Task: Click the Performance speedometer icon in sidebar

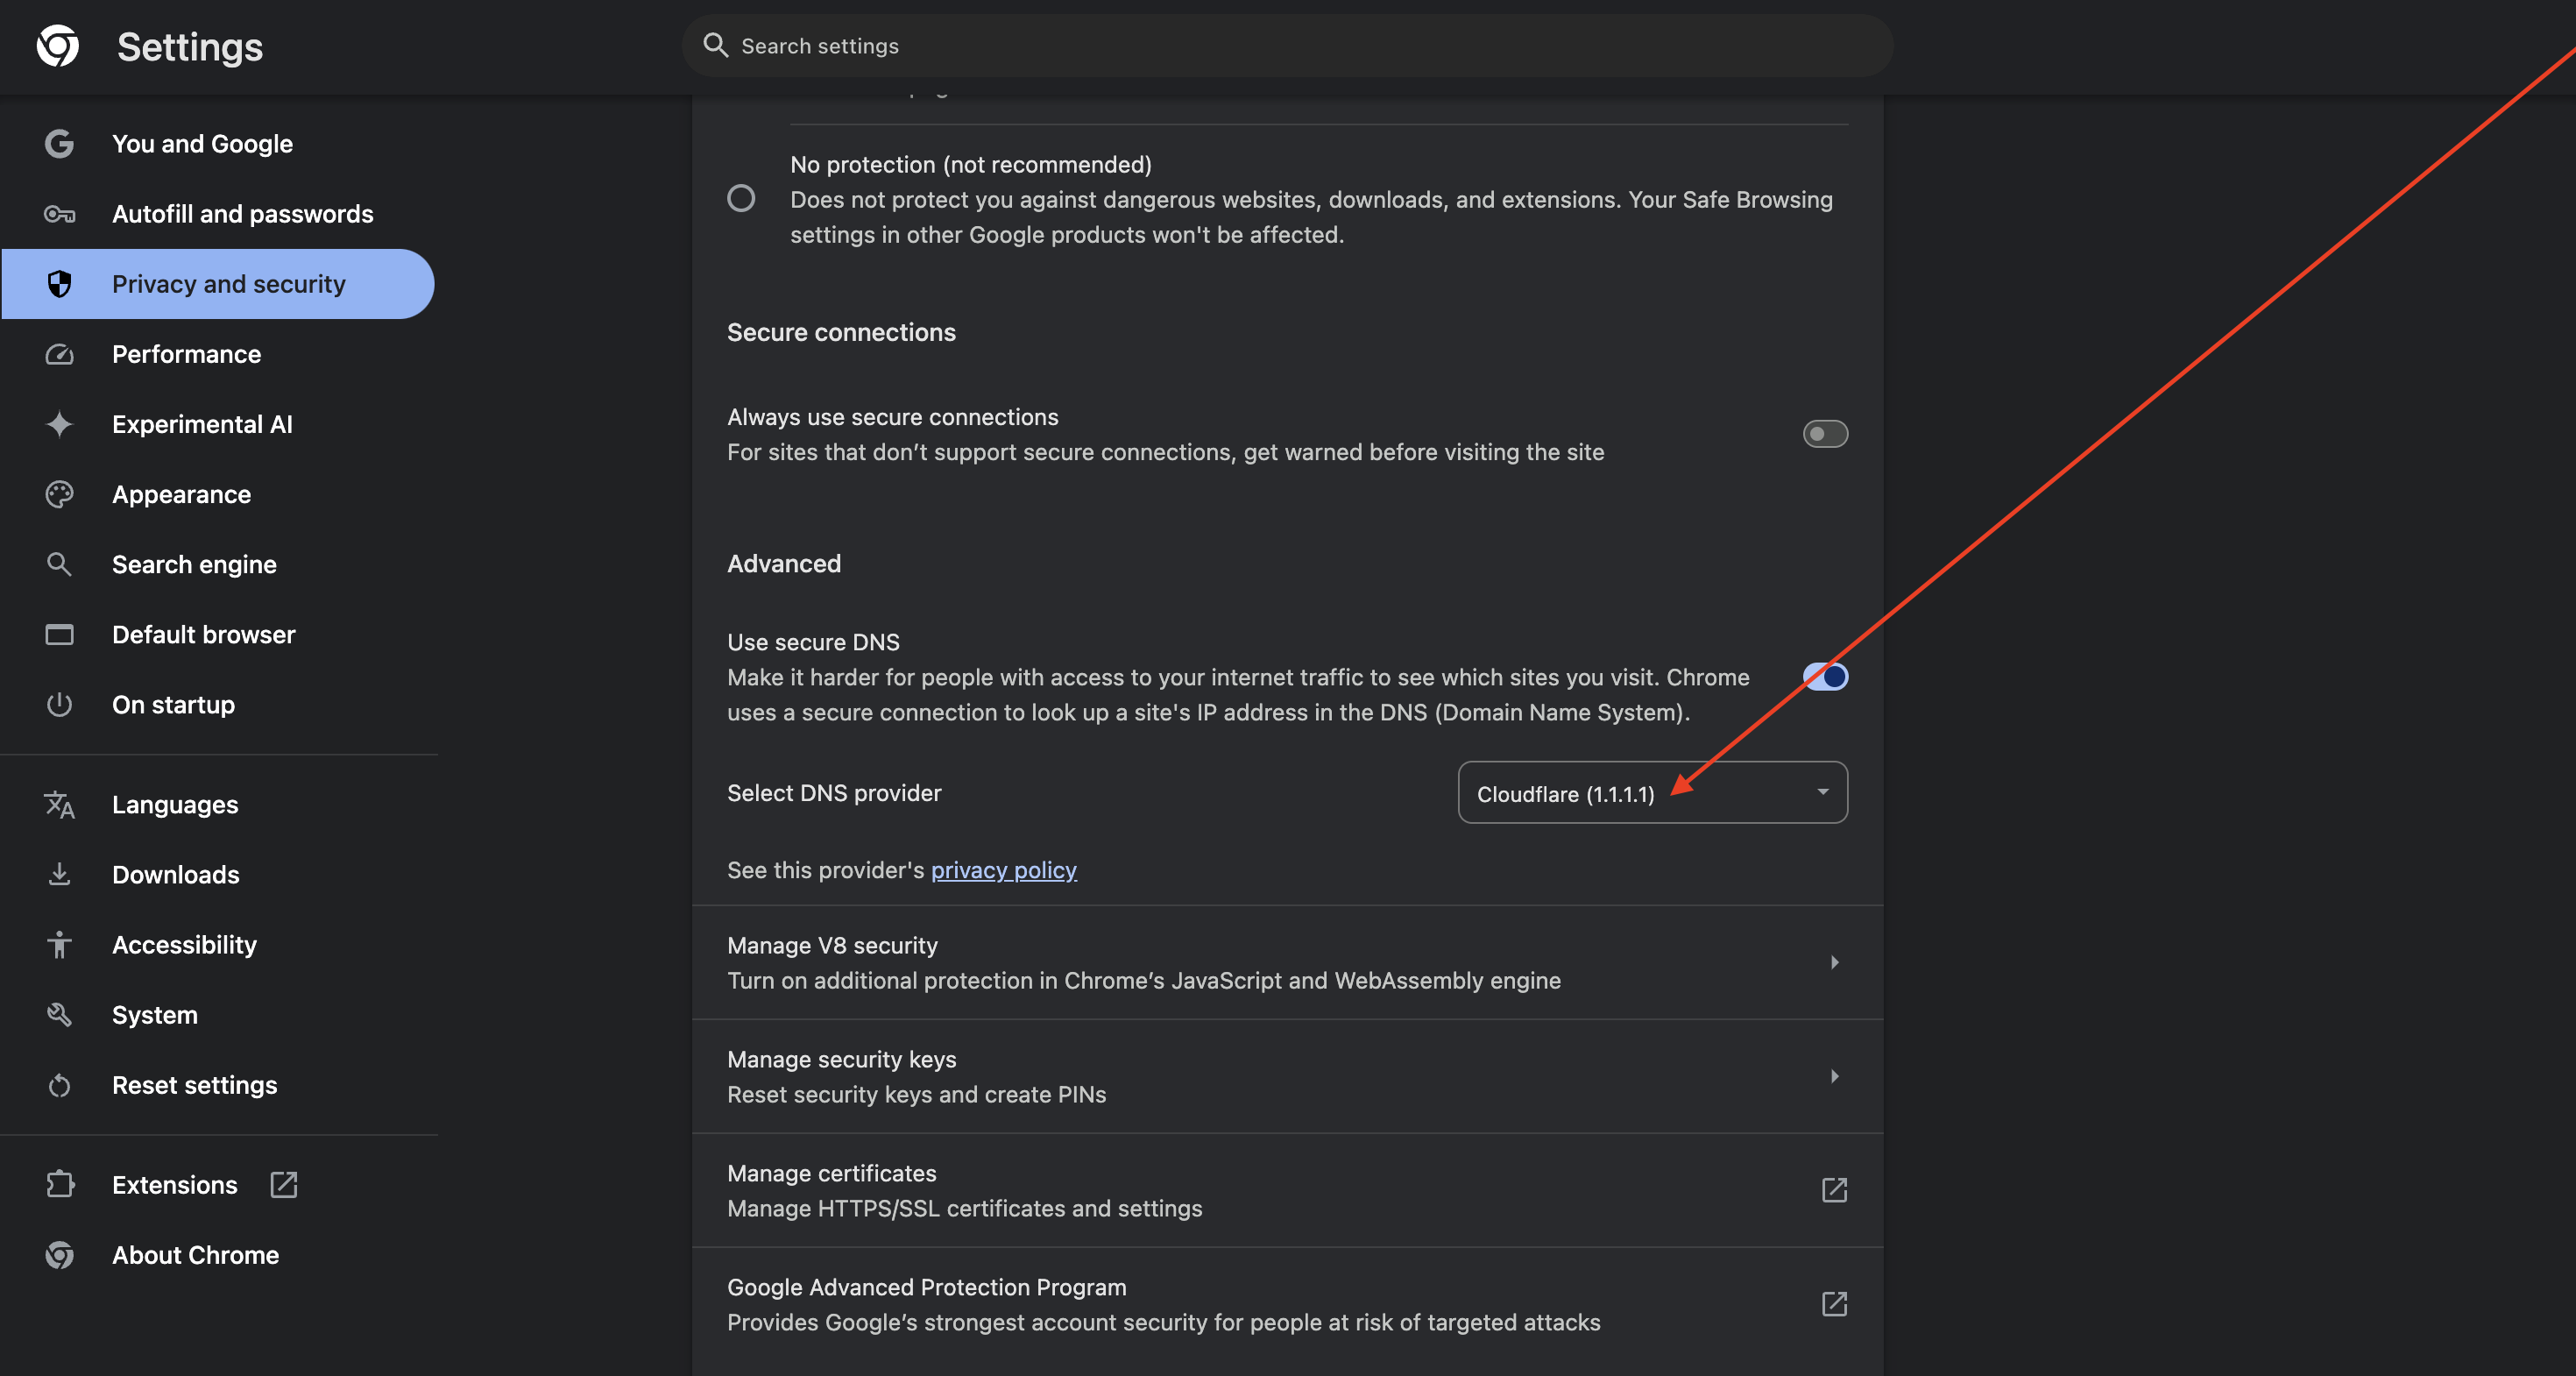Action: click(x=59, y=354)
